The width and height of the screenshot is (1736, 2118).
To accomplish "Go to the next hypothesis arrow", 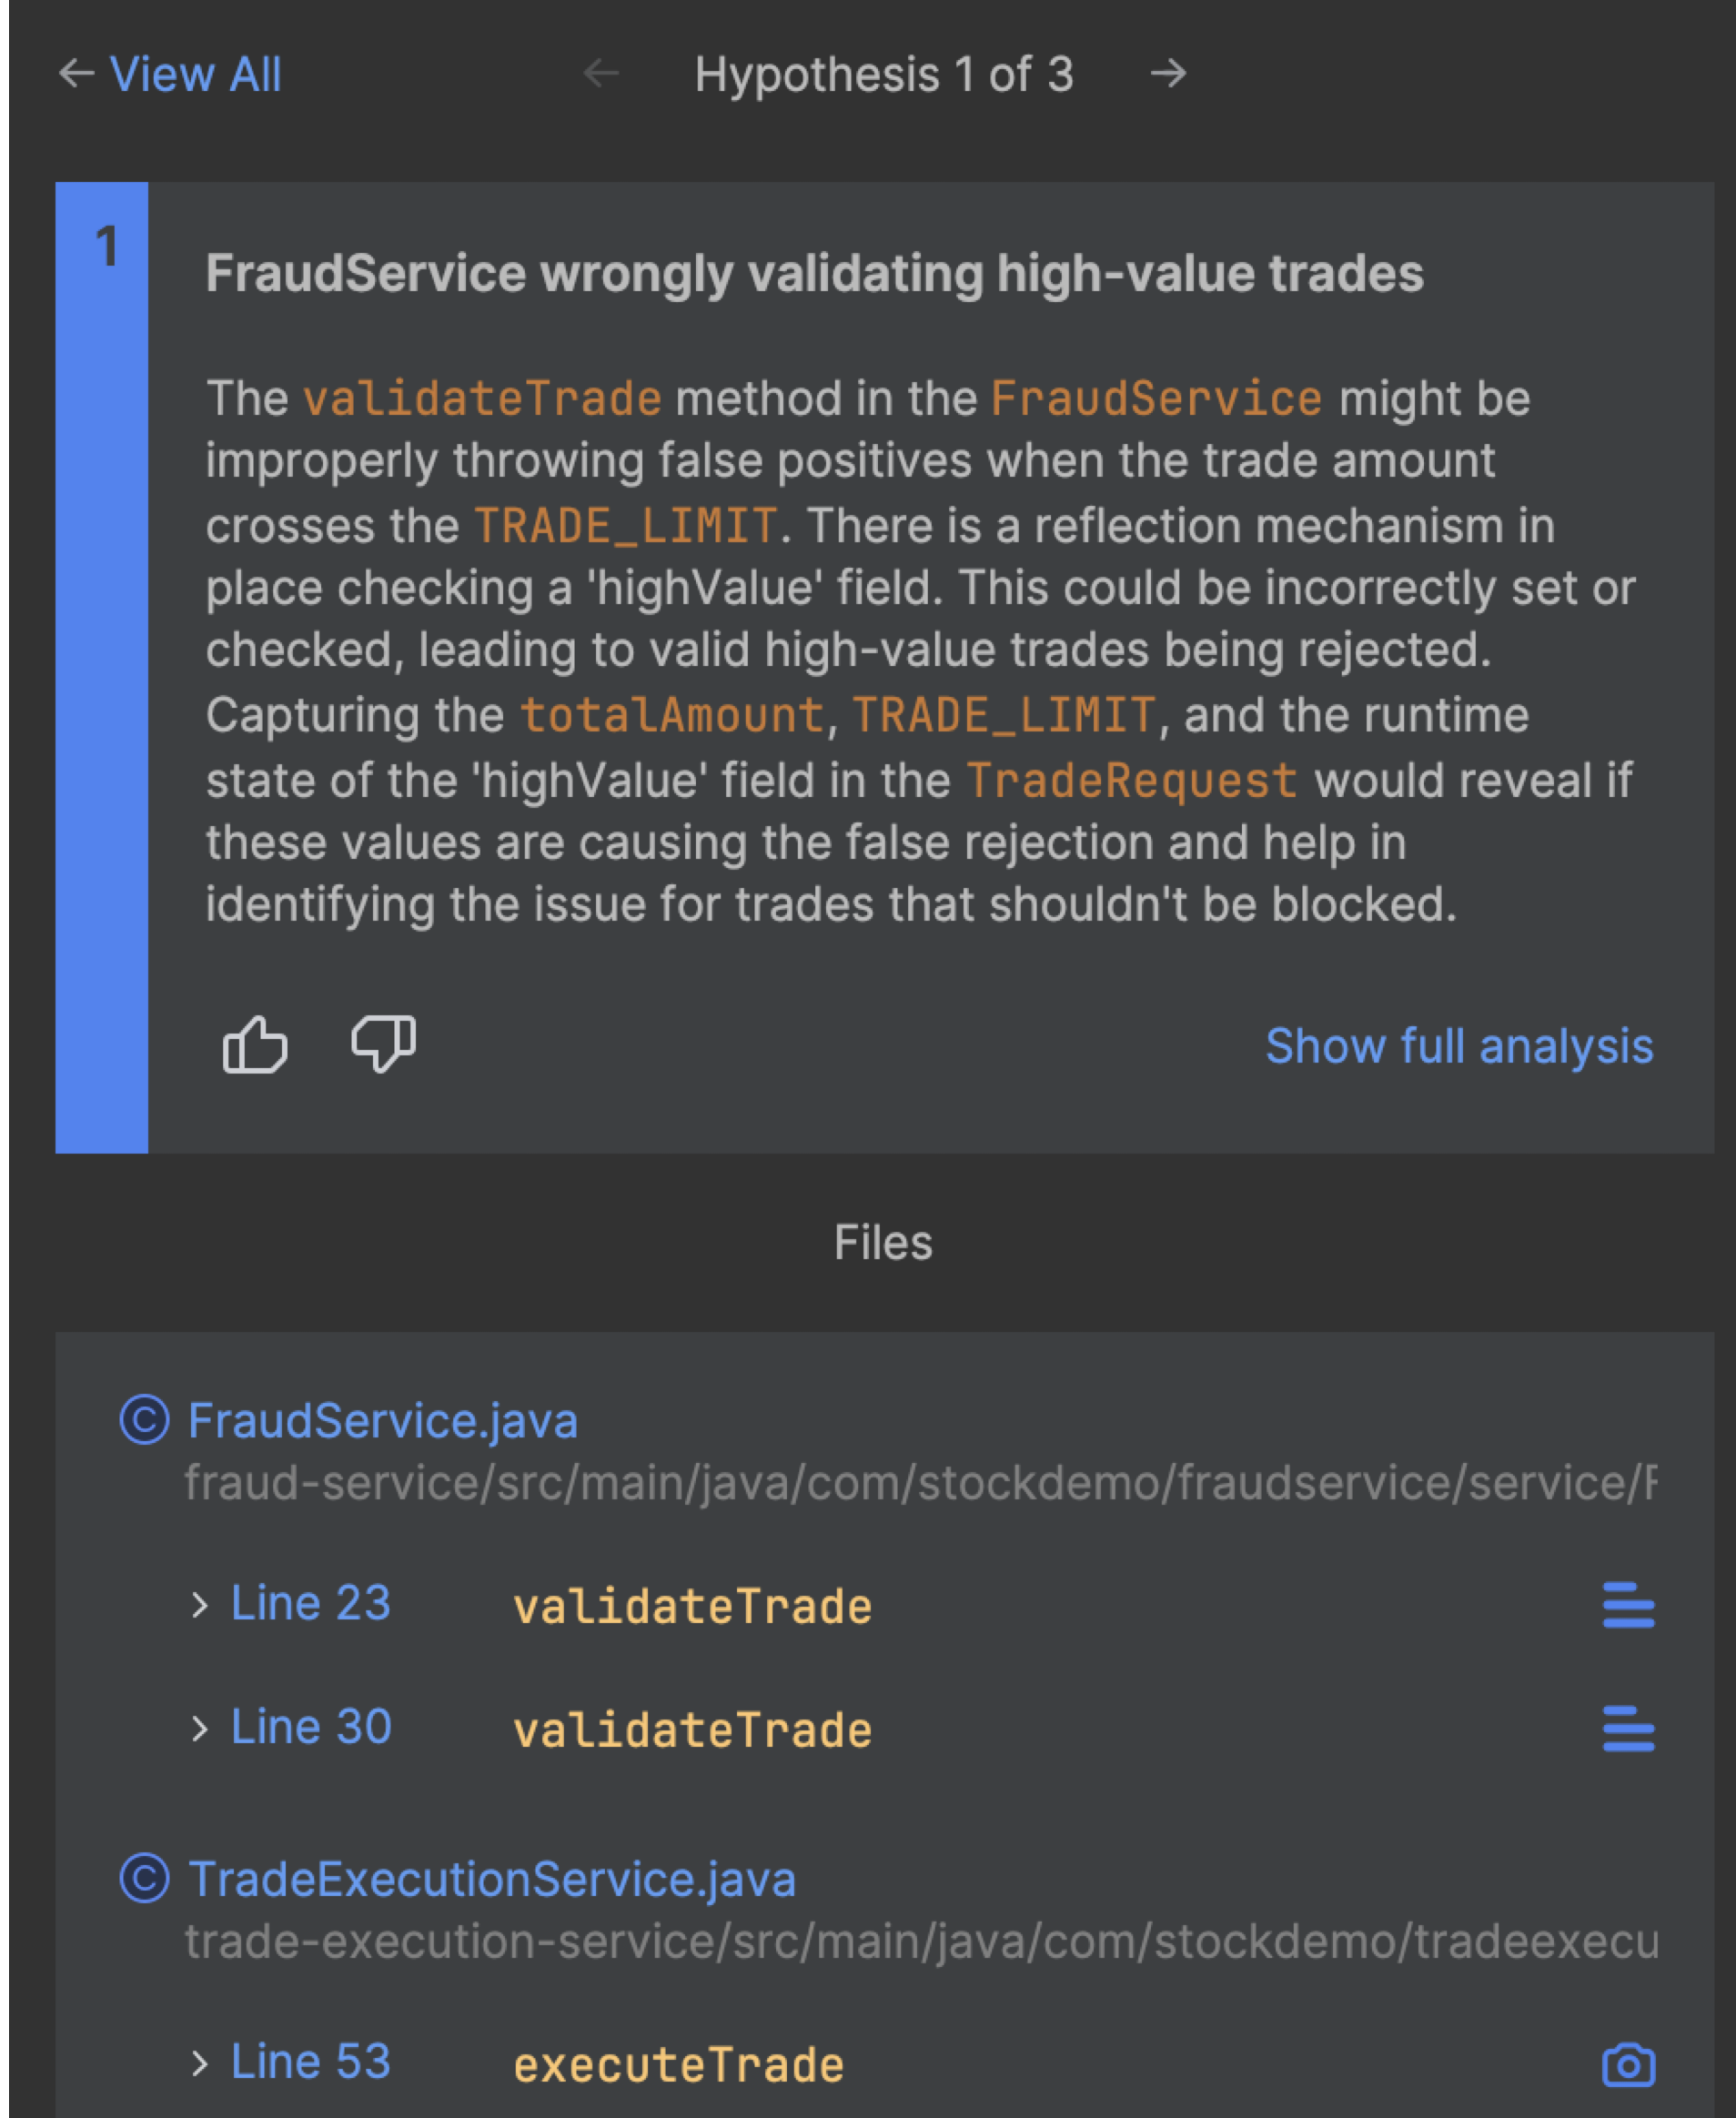I will 1167,73.
